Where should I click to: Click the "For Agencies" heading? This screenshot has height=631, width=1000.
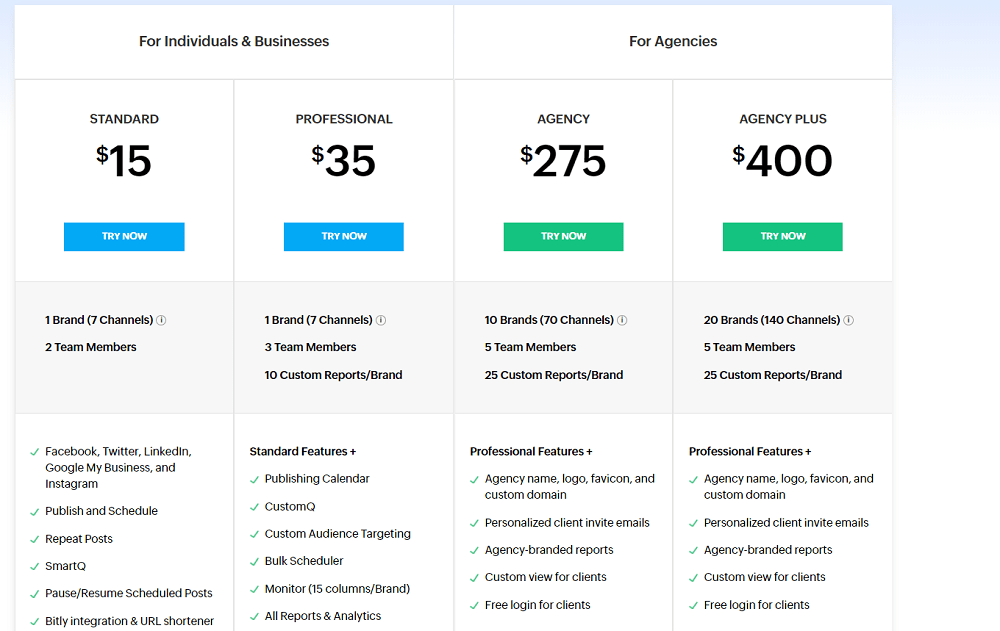pos(673,41)
